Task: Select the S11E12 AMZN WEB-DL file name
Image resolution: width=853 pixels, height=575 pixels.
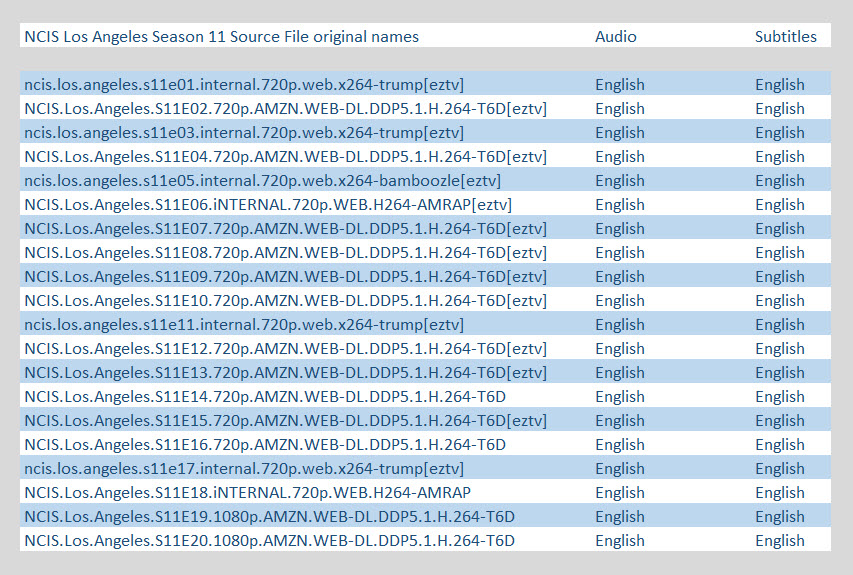Action: [286, 349]
